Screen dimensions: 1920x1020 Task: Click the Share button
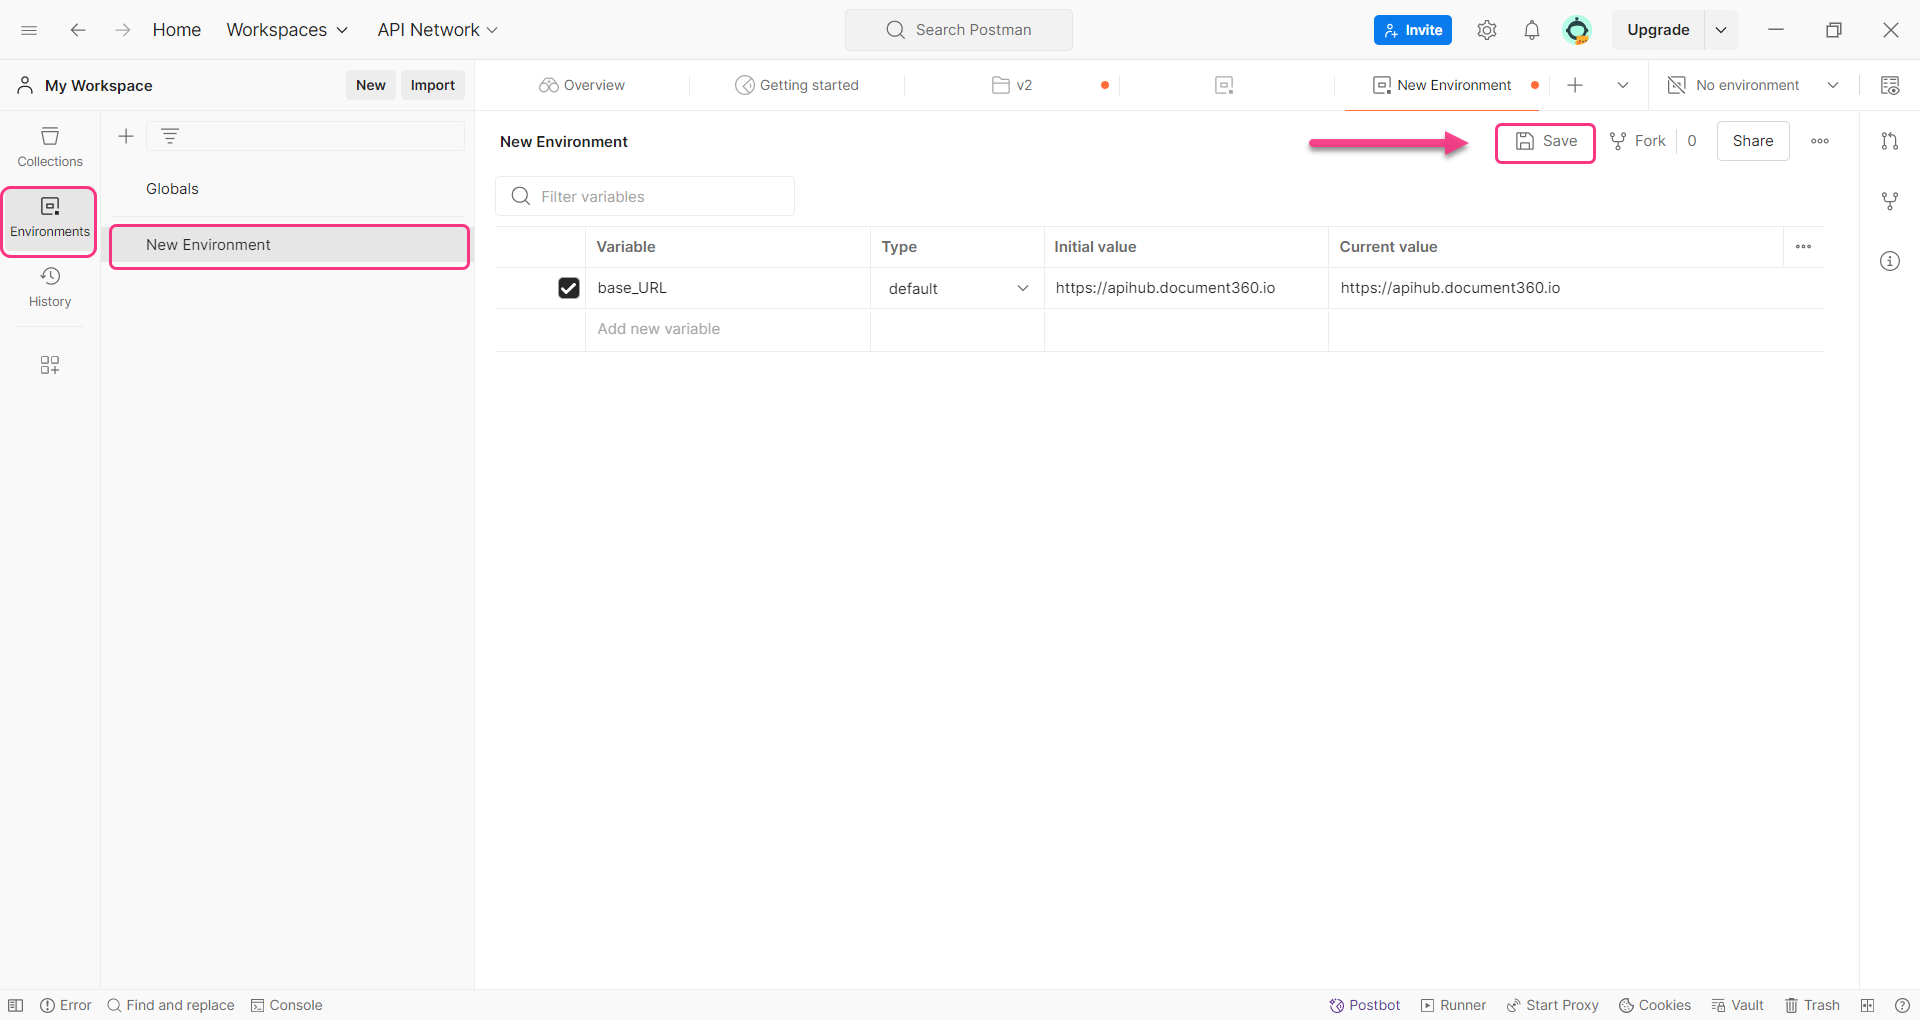[x=1753, y=141]
